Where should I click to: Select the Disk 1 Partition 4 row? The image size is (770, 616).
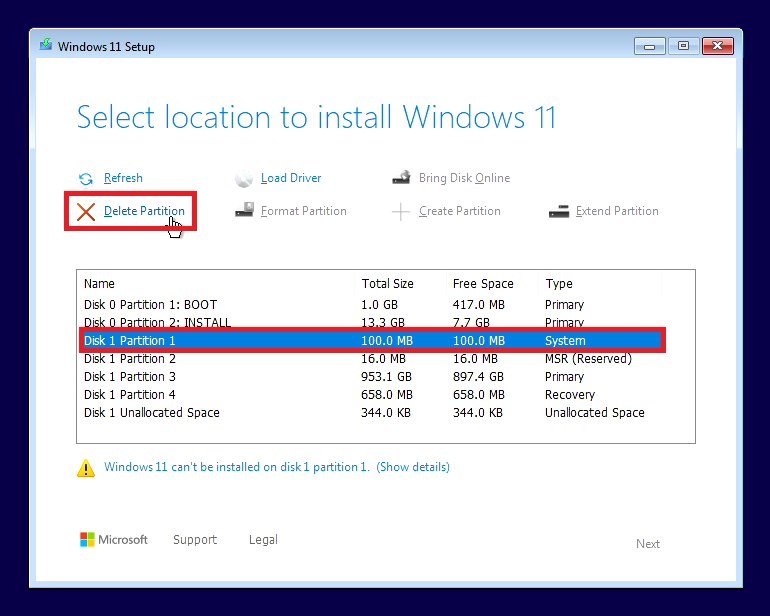tap(372, 395)
